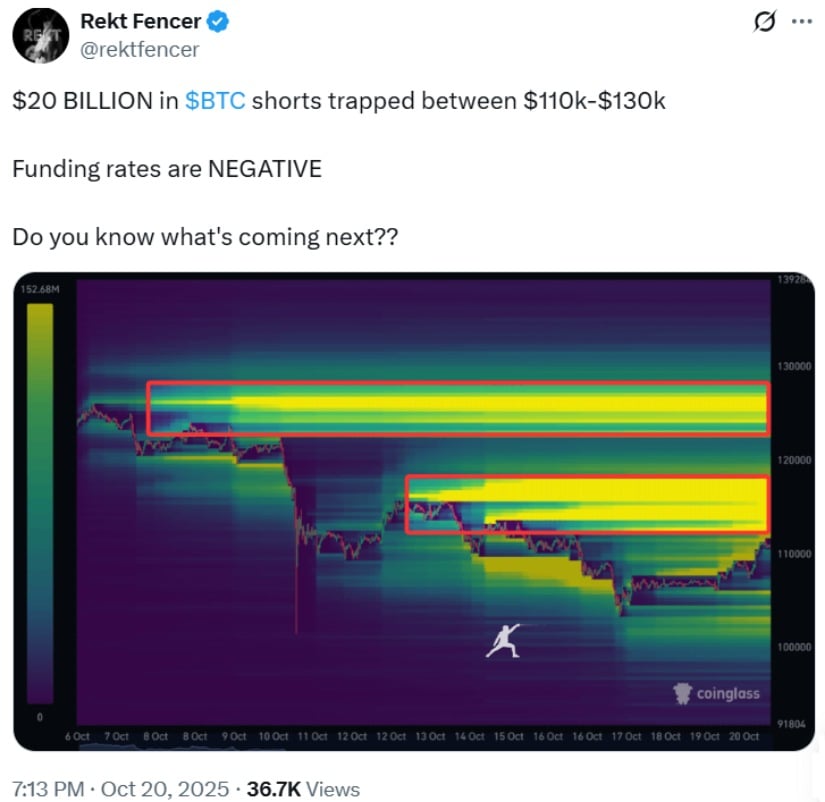This screenshot has width=825, height=802.
Task: Open the three-dot more options menu
Action: point(802,22)
